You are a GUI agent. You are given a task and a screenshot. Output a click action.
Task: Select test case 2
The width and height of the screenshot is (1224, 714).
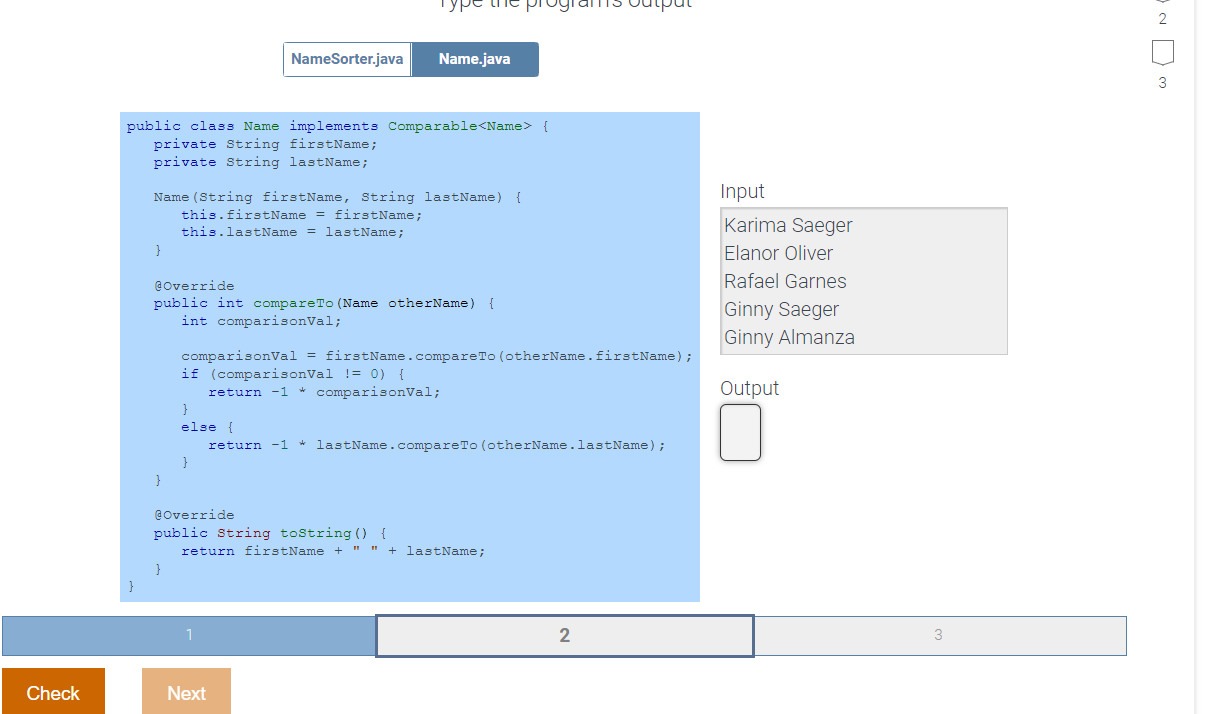[x=564, y=635]
